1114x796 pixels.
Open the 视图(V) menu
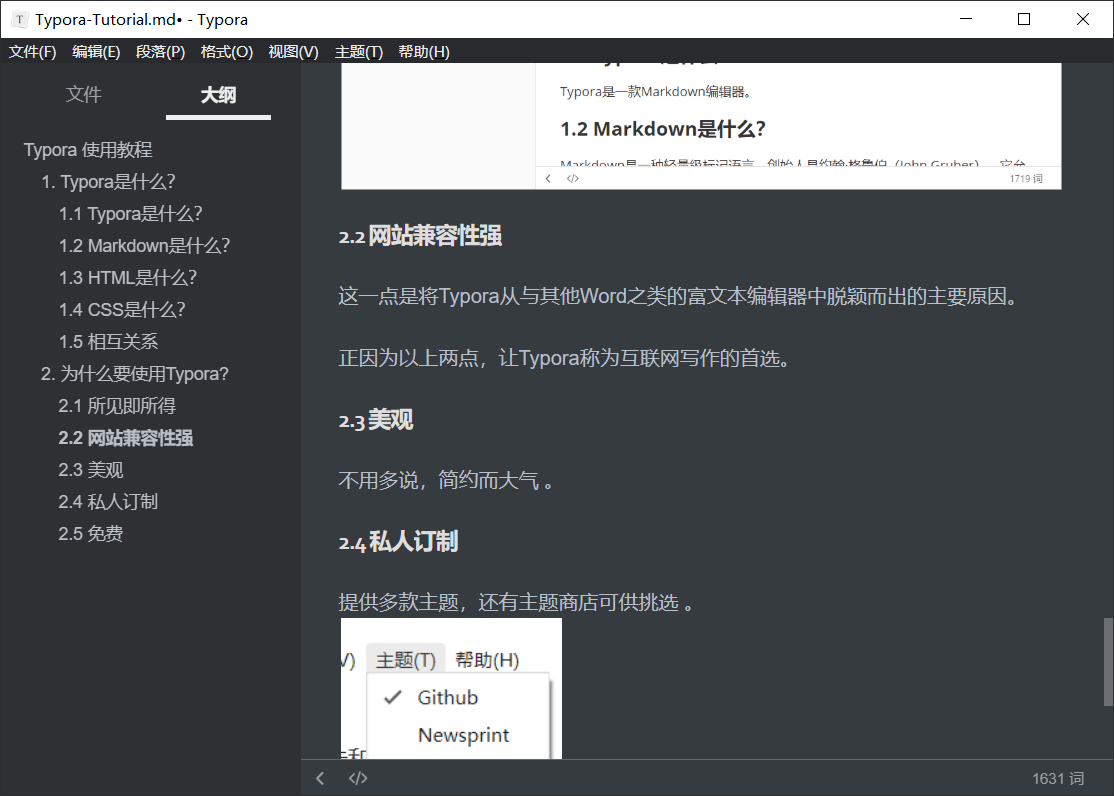pos(293,52)
